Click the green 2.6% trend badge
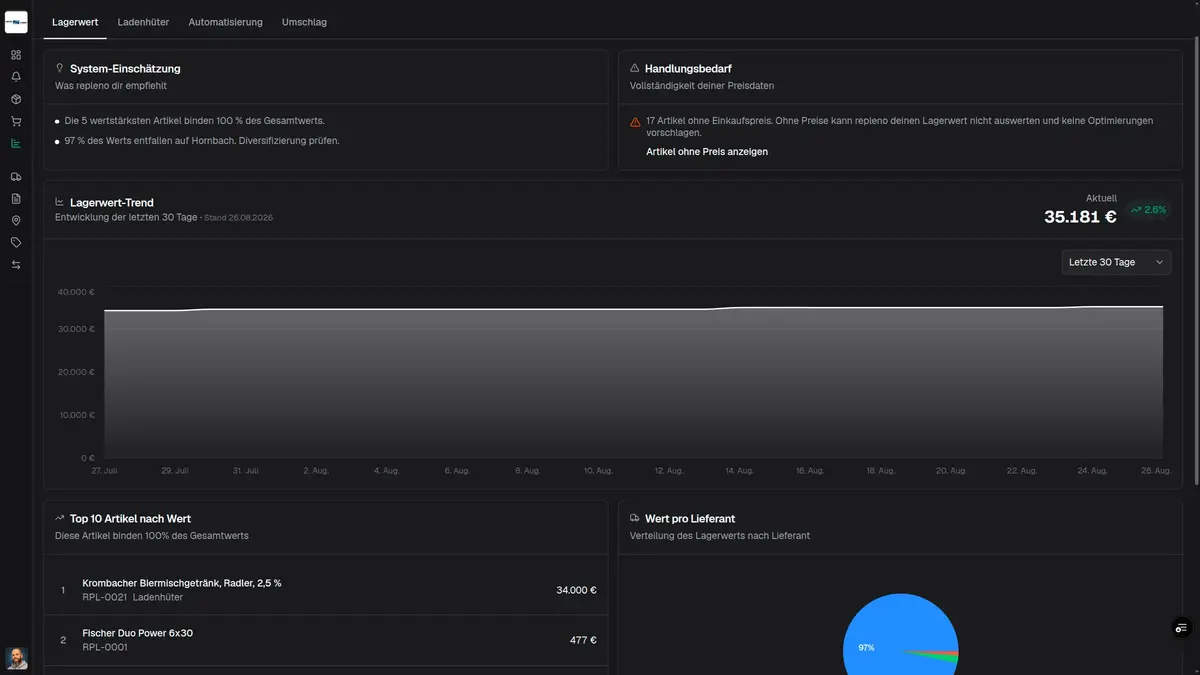The image size is (1200, 675). tap(1148, 210)
